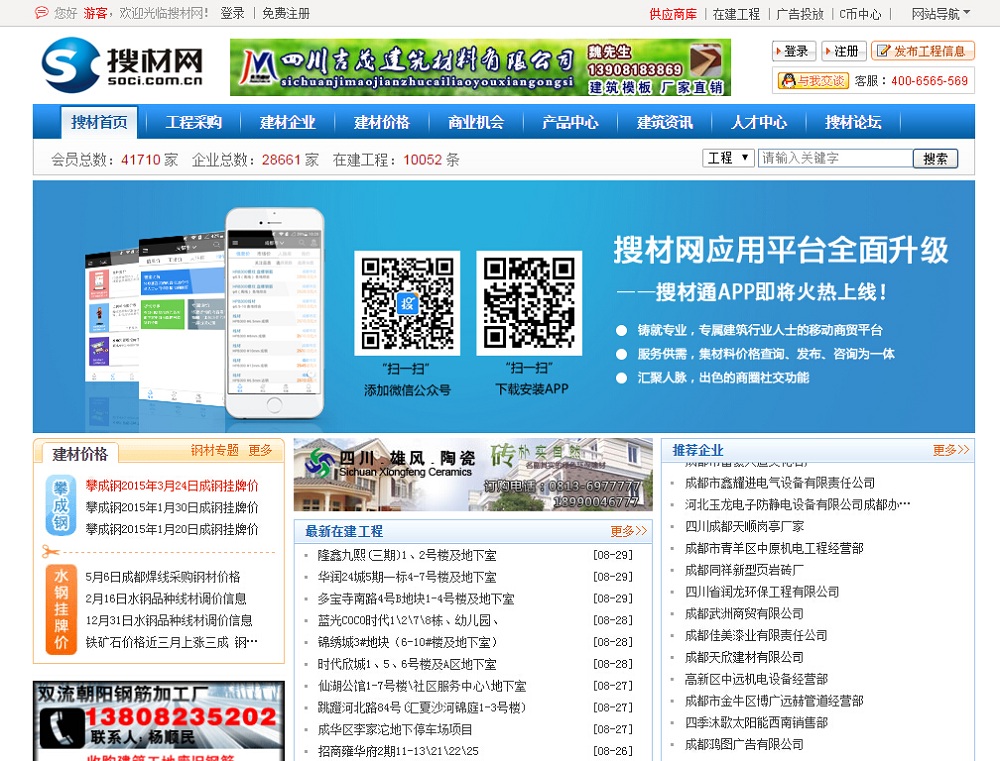The image size is (1000, 761).
Task: Open project 蓝光COCO时代
Action: pyautogui.click(x=408, y=620)
